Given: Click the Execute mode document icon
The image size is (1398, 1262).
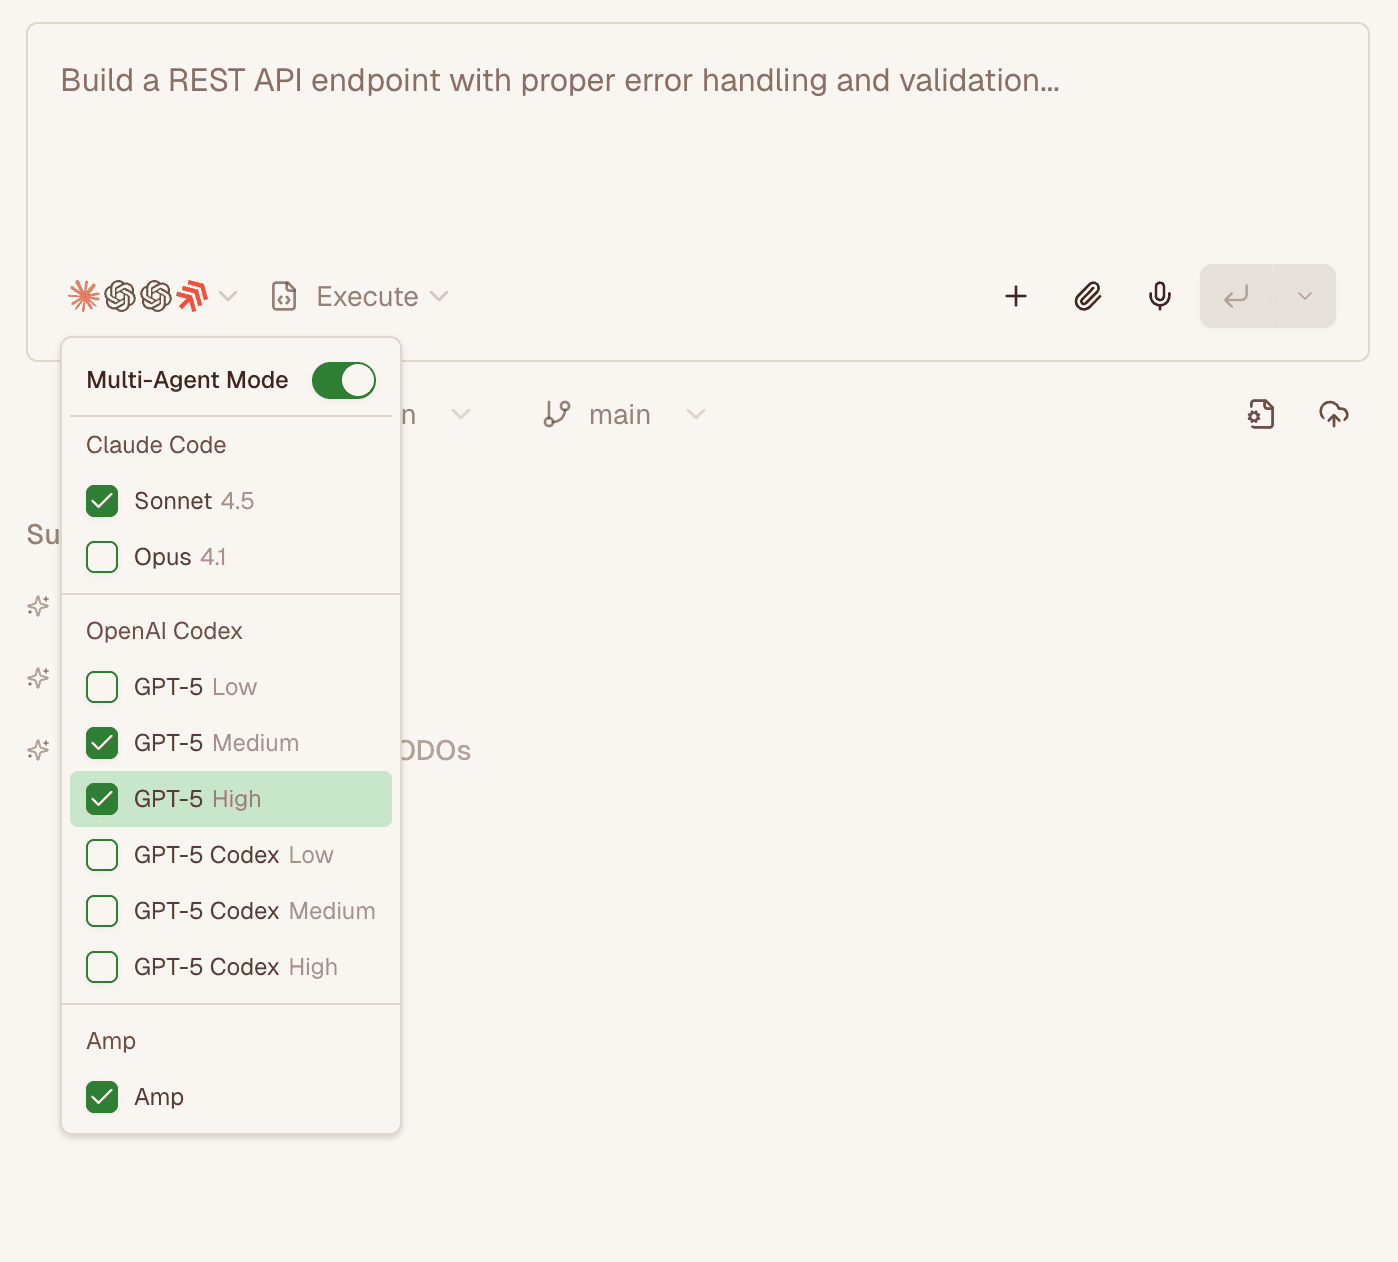Looking at the screenshot, I should pyautogui.click(x=284, y=297).
